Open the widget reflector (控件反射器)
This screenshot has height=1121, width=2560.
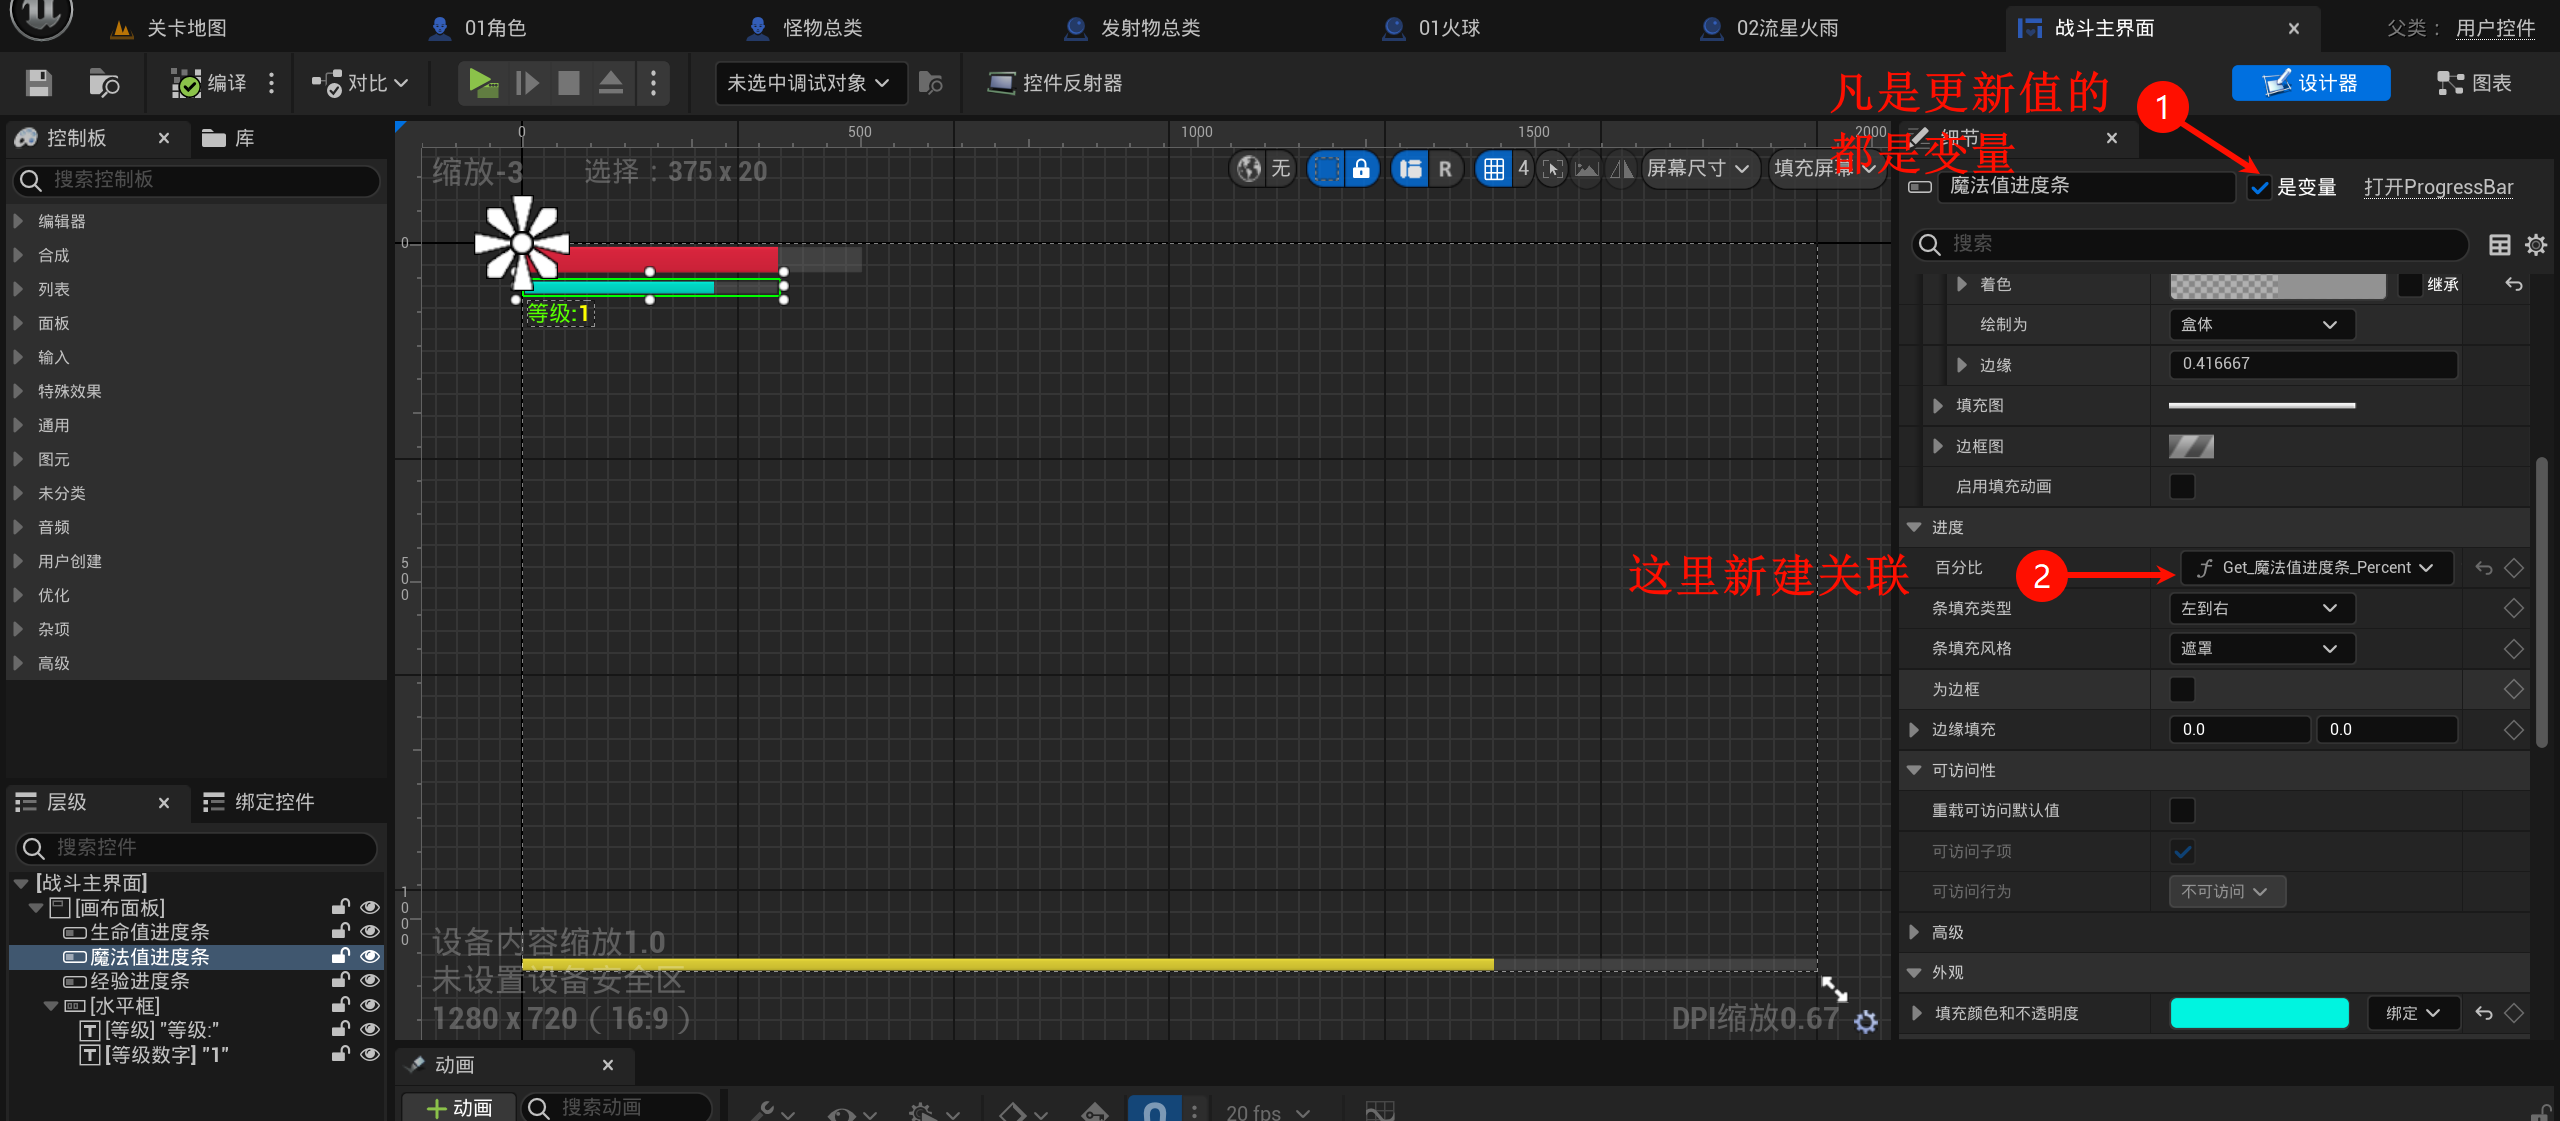tap(1055, 83)
